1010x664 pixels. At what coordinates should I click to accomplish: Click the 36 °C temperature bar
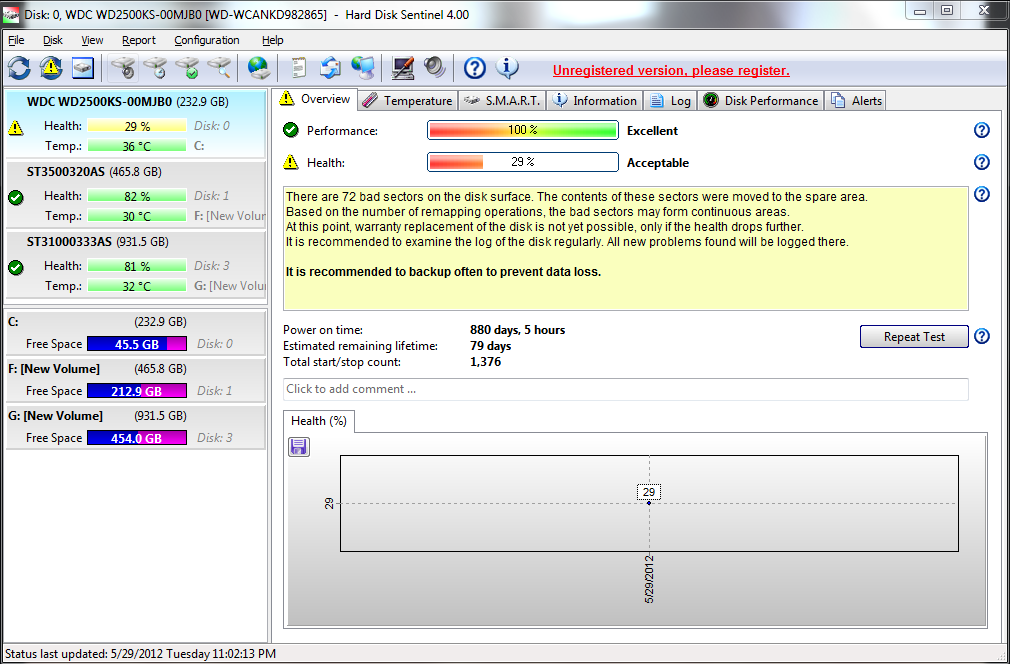click(x=137, y=146)
